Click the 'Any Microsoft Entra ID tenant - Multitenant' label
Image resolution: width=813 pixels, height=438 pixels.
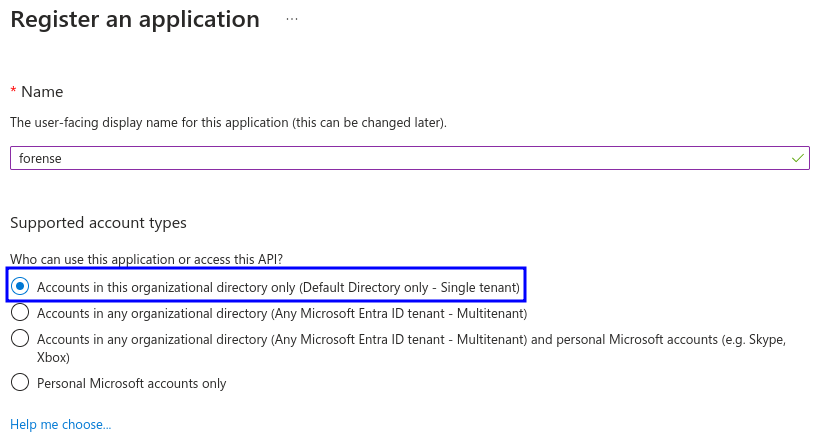tap(282, 314)
